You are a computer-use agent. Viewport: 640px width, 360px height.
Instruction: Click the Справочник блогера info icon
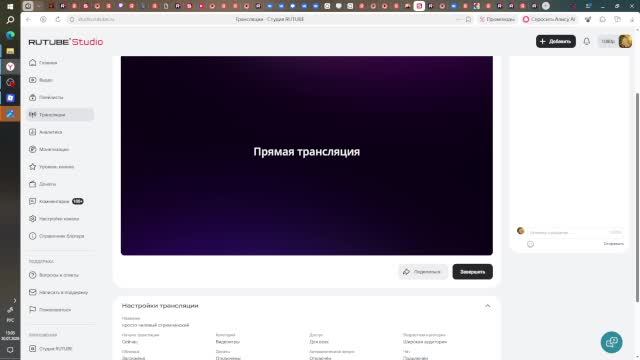pyautogui.click(x=33, y=236)
